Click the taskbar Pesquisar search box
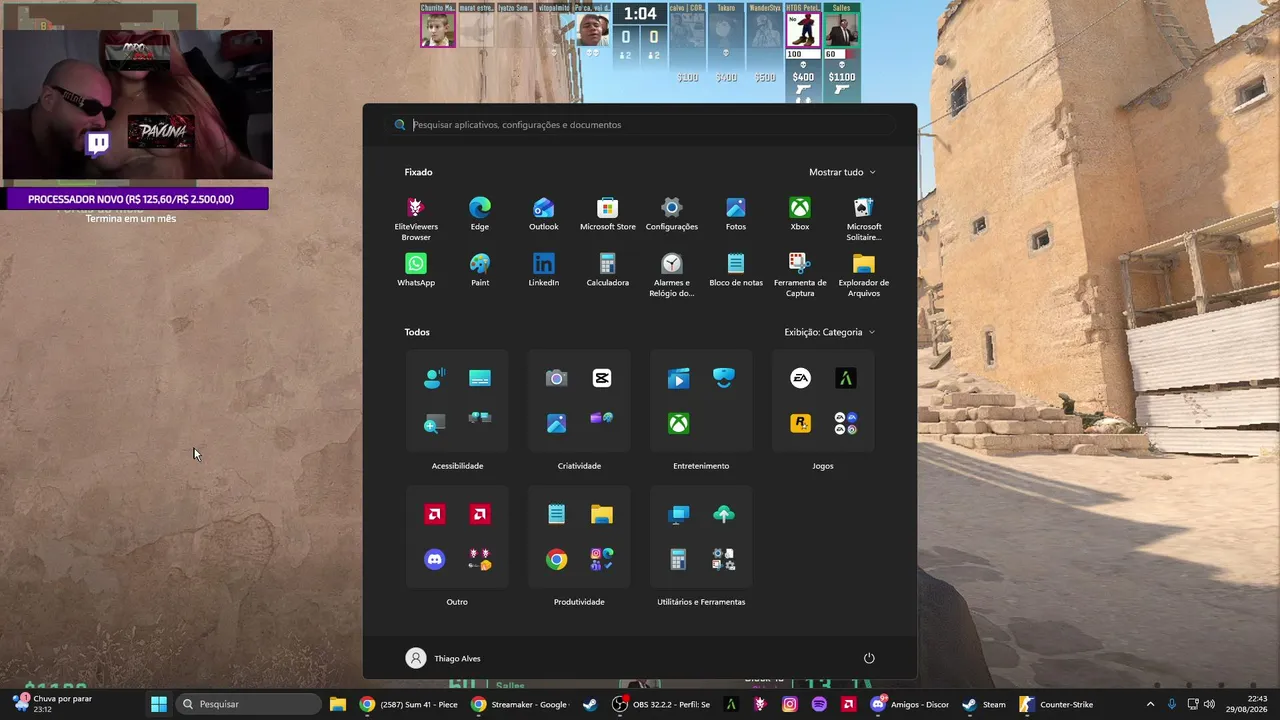 (249, 704)
